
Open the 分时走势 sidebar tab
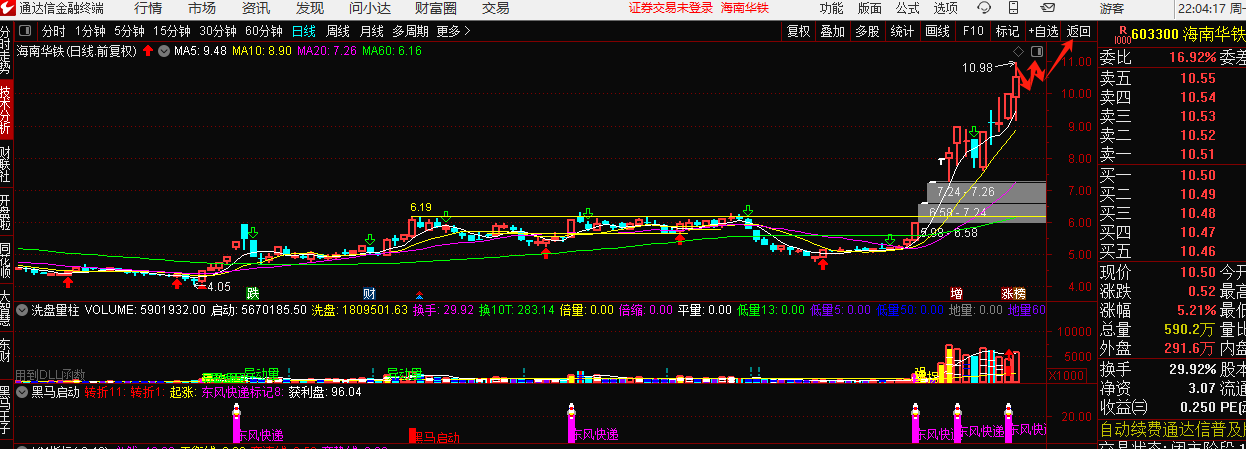6,52
